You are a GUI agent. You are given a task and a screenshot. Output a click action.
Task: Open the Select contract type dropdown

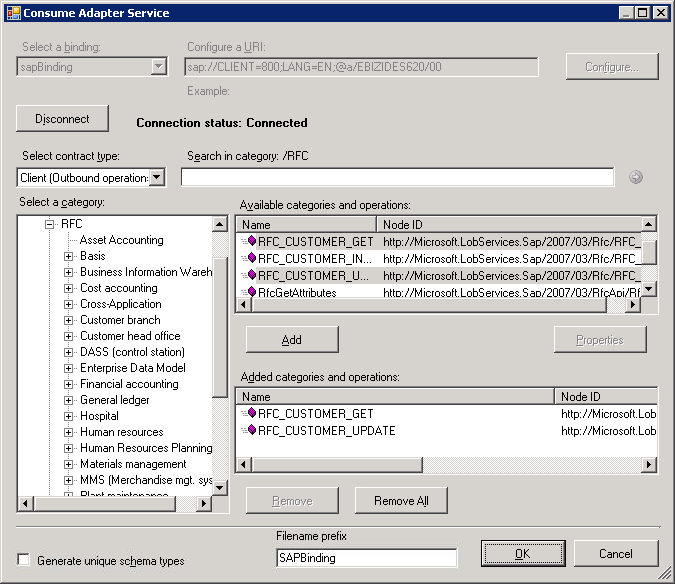157,177
